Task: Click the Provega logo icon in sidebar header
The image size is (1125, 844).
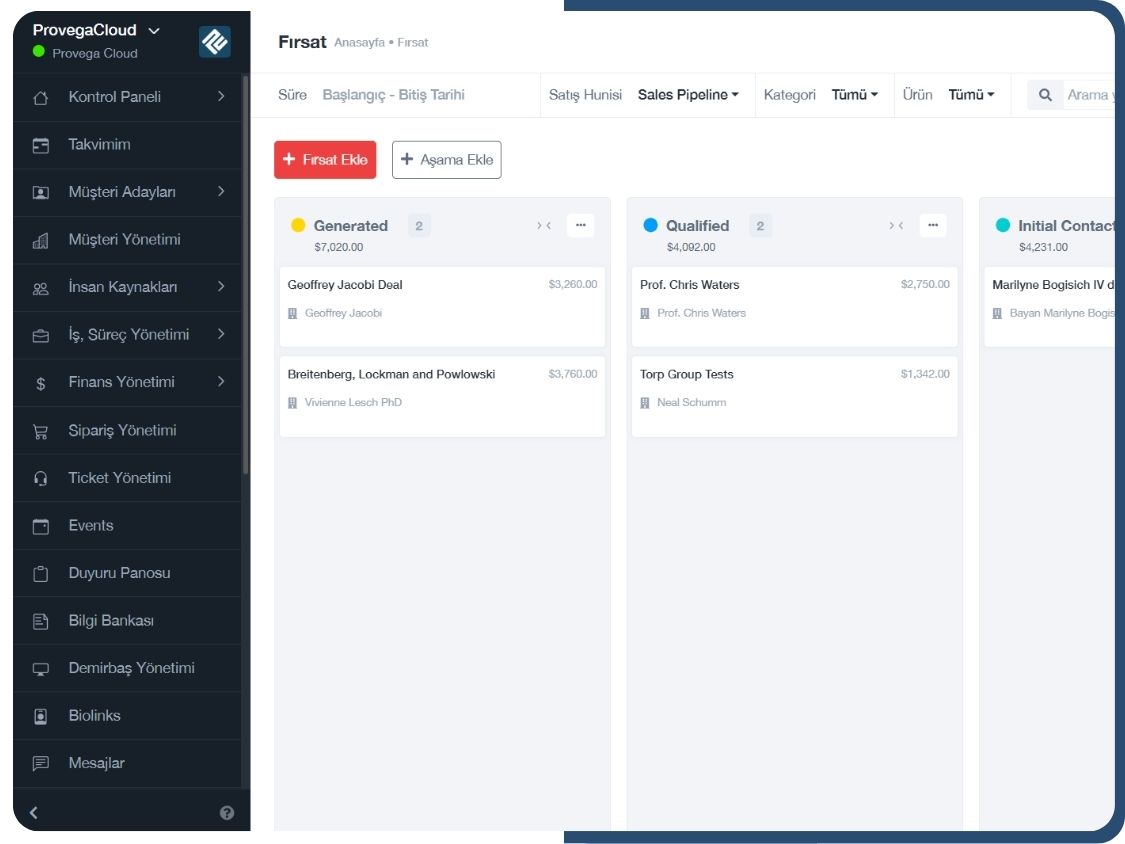Action: 214,42
